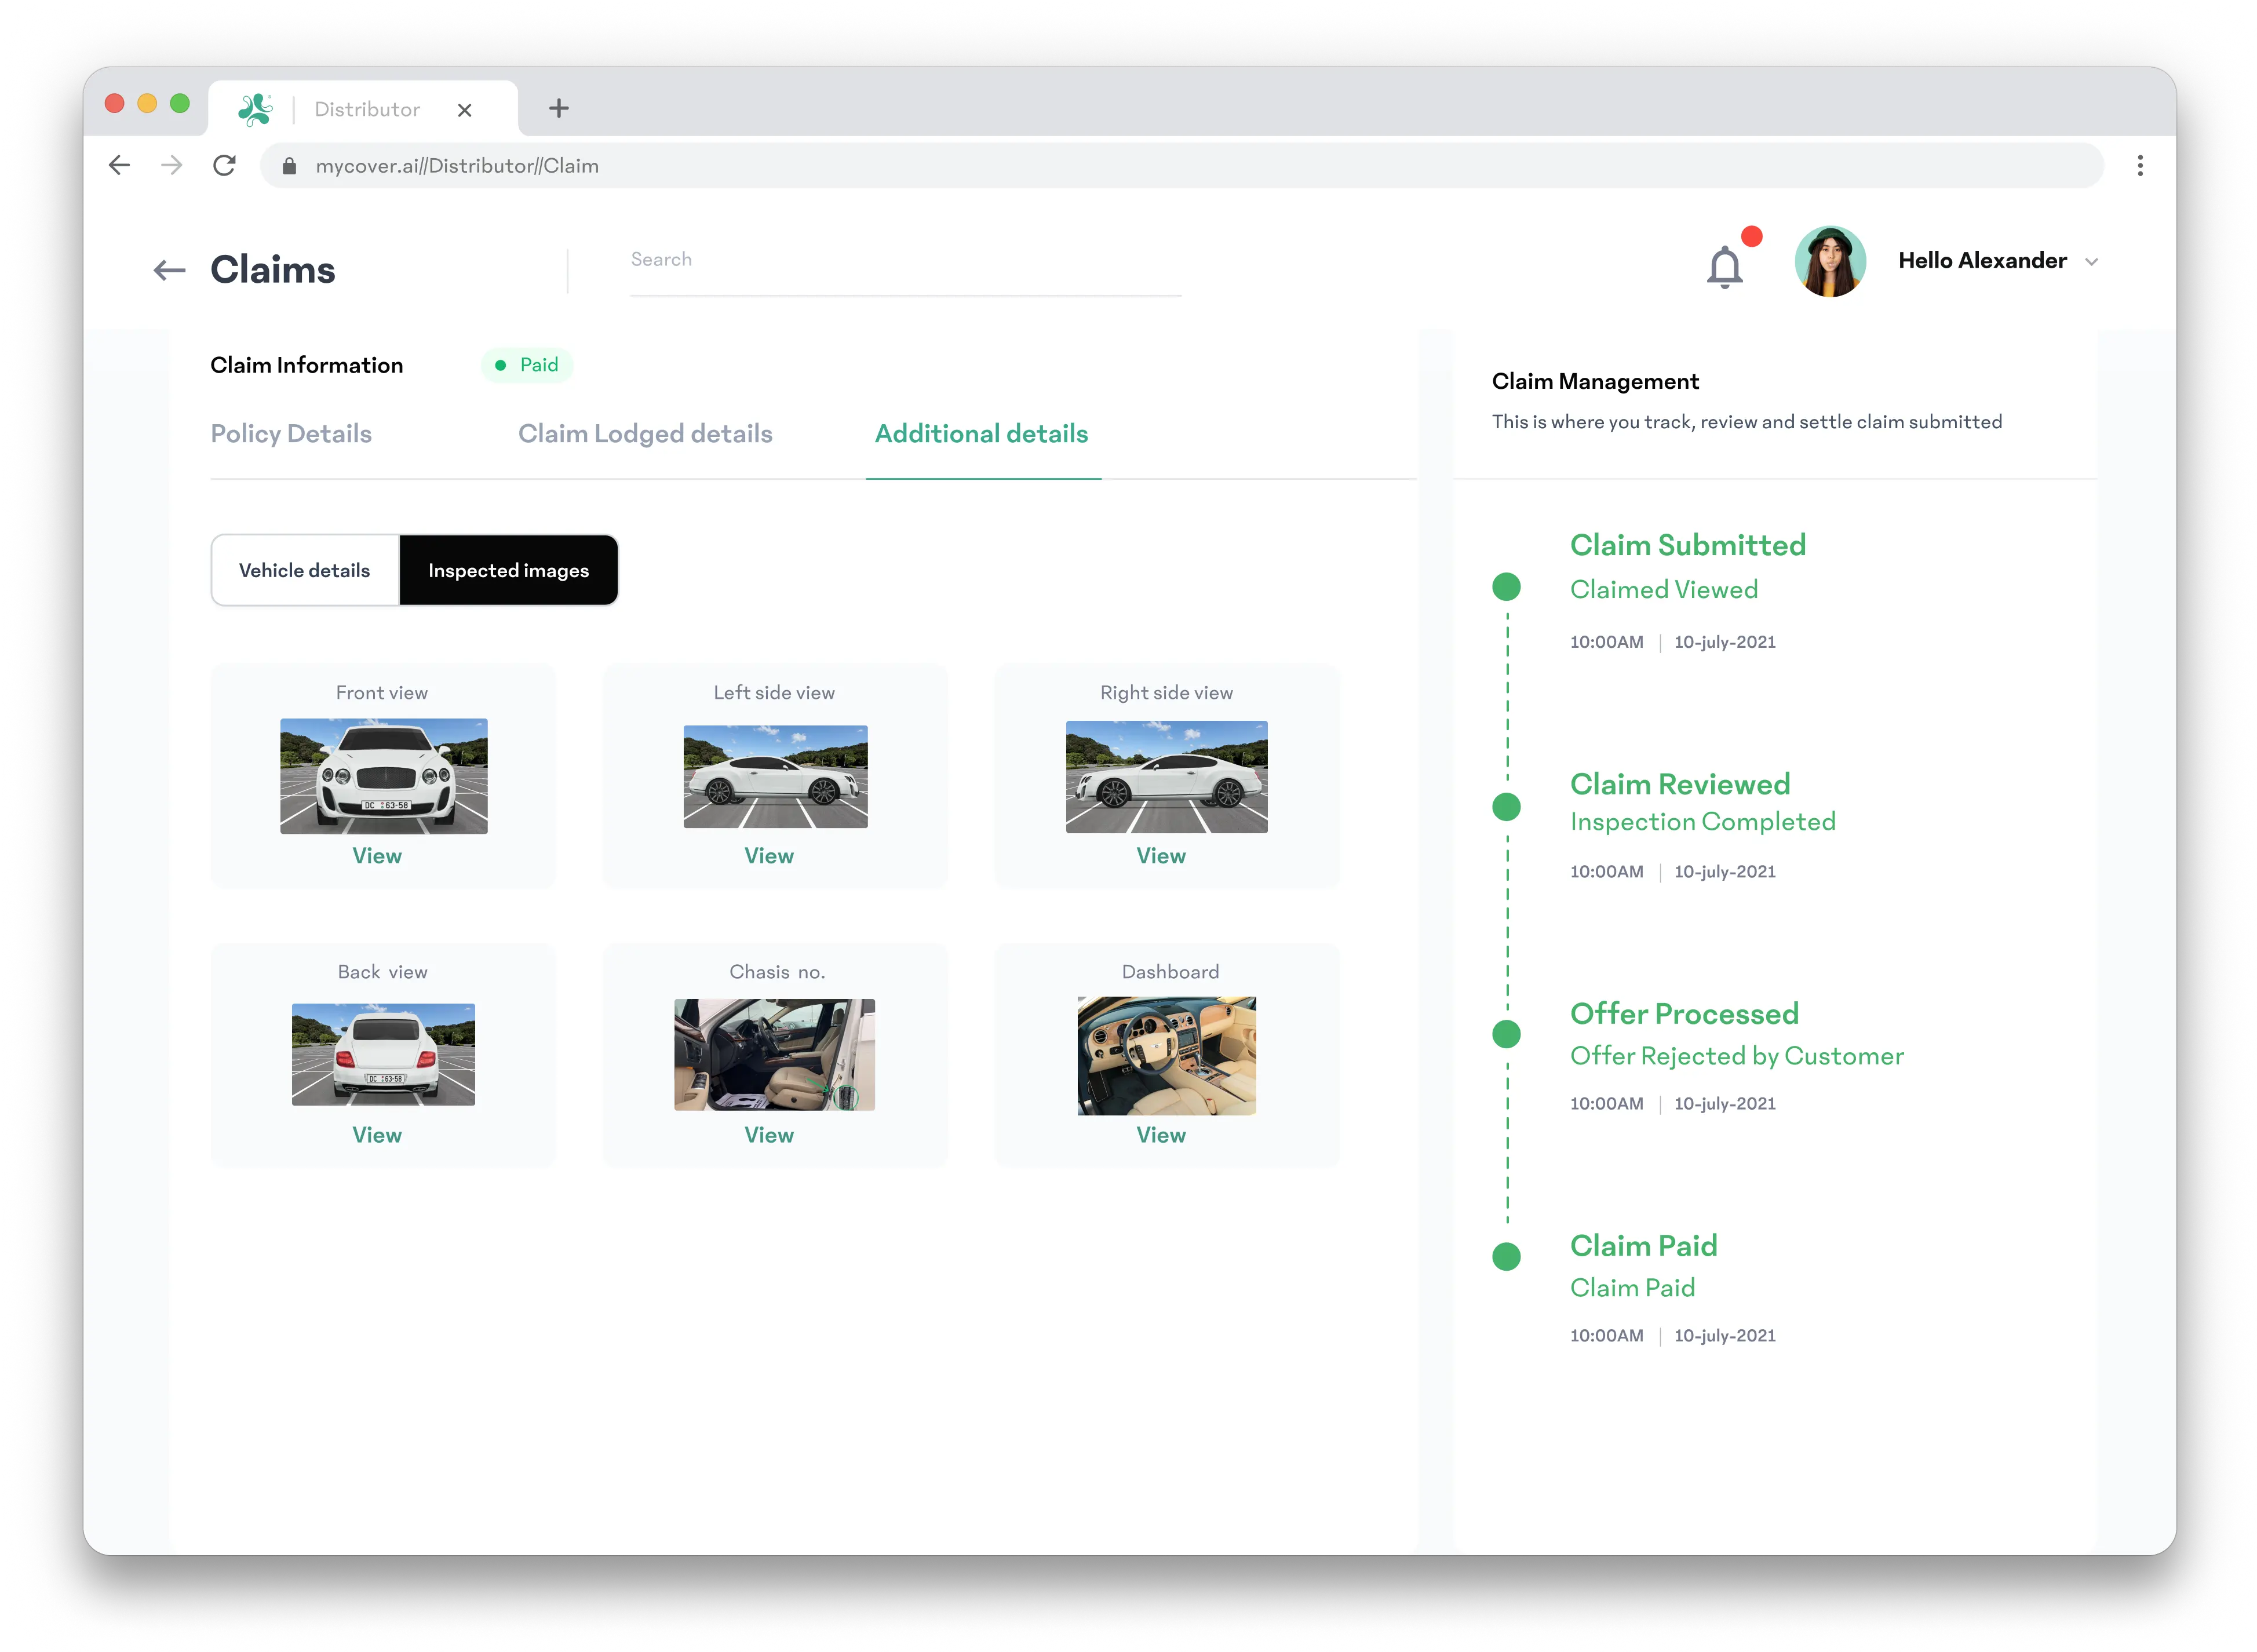Open the Chasis no. thumbnail image

(x=774, y=1054)
